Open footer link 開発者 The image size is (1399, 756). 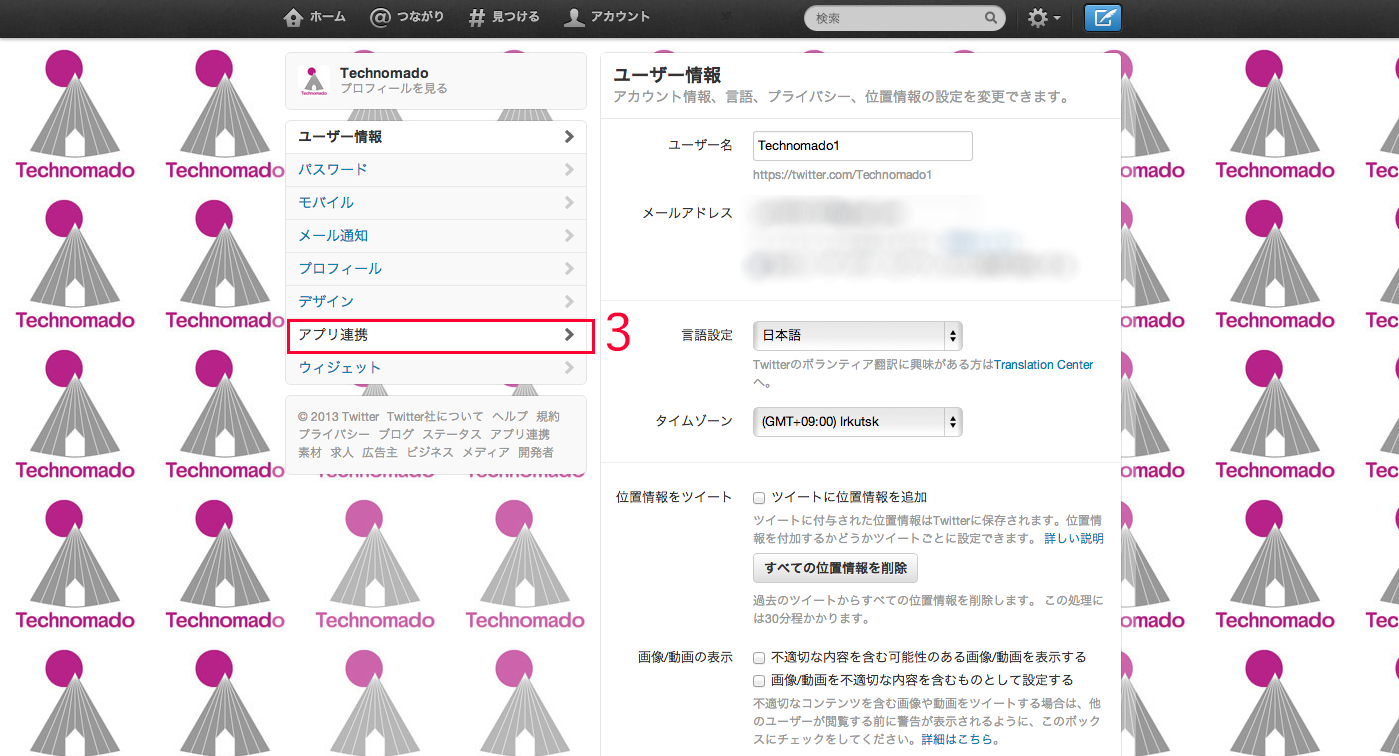coord(536,453)
